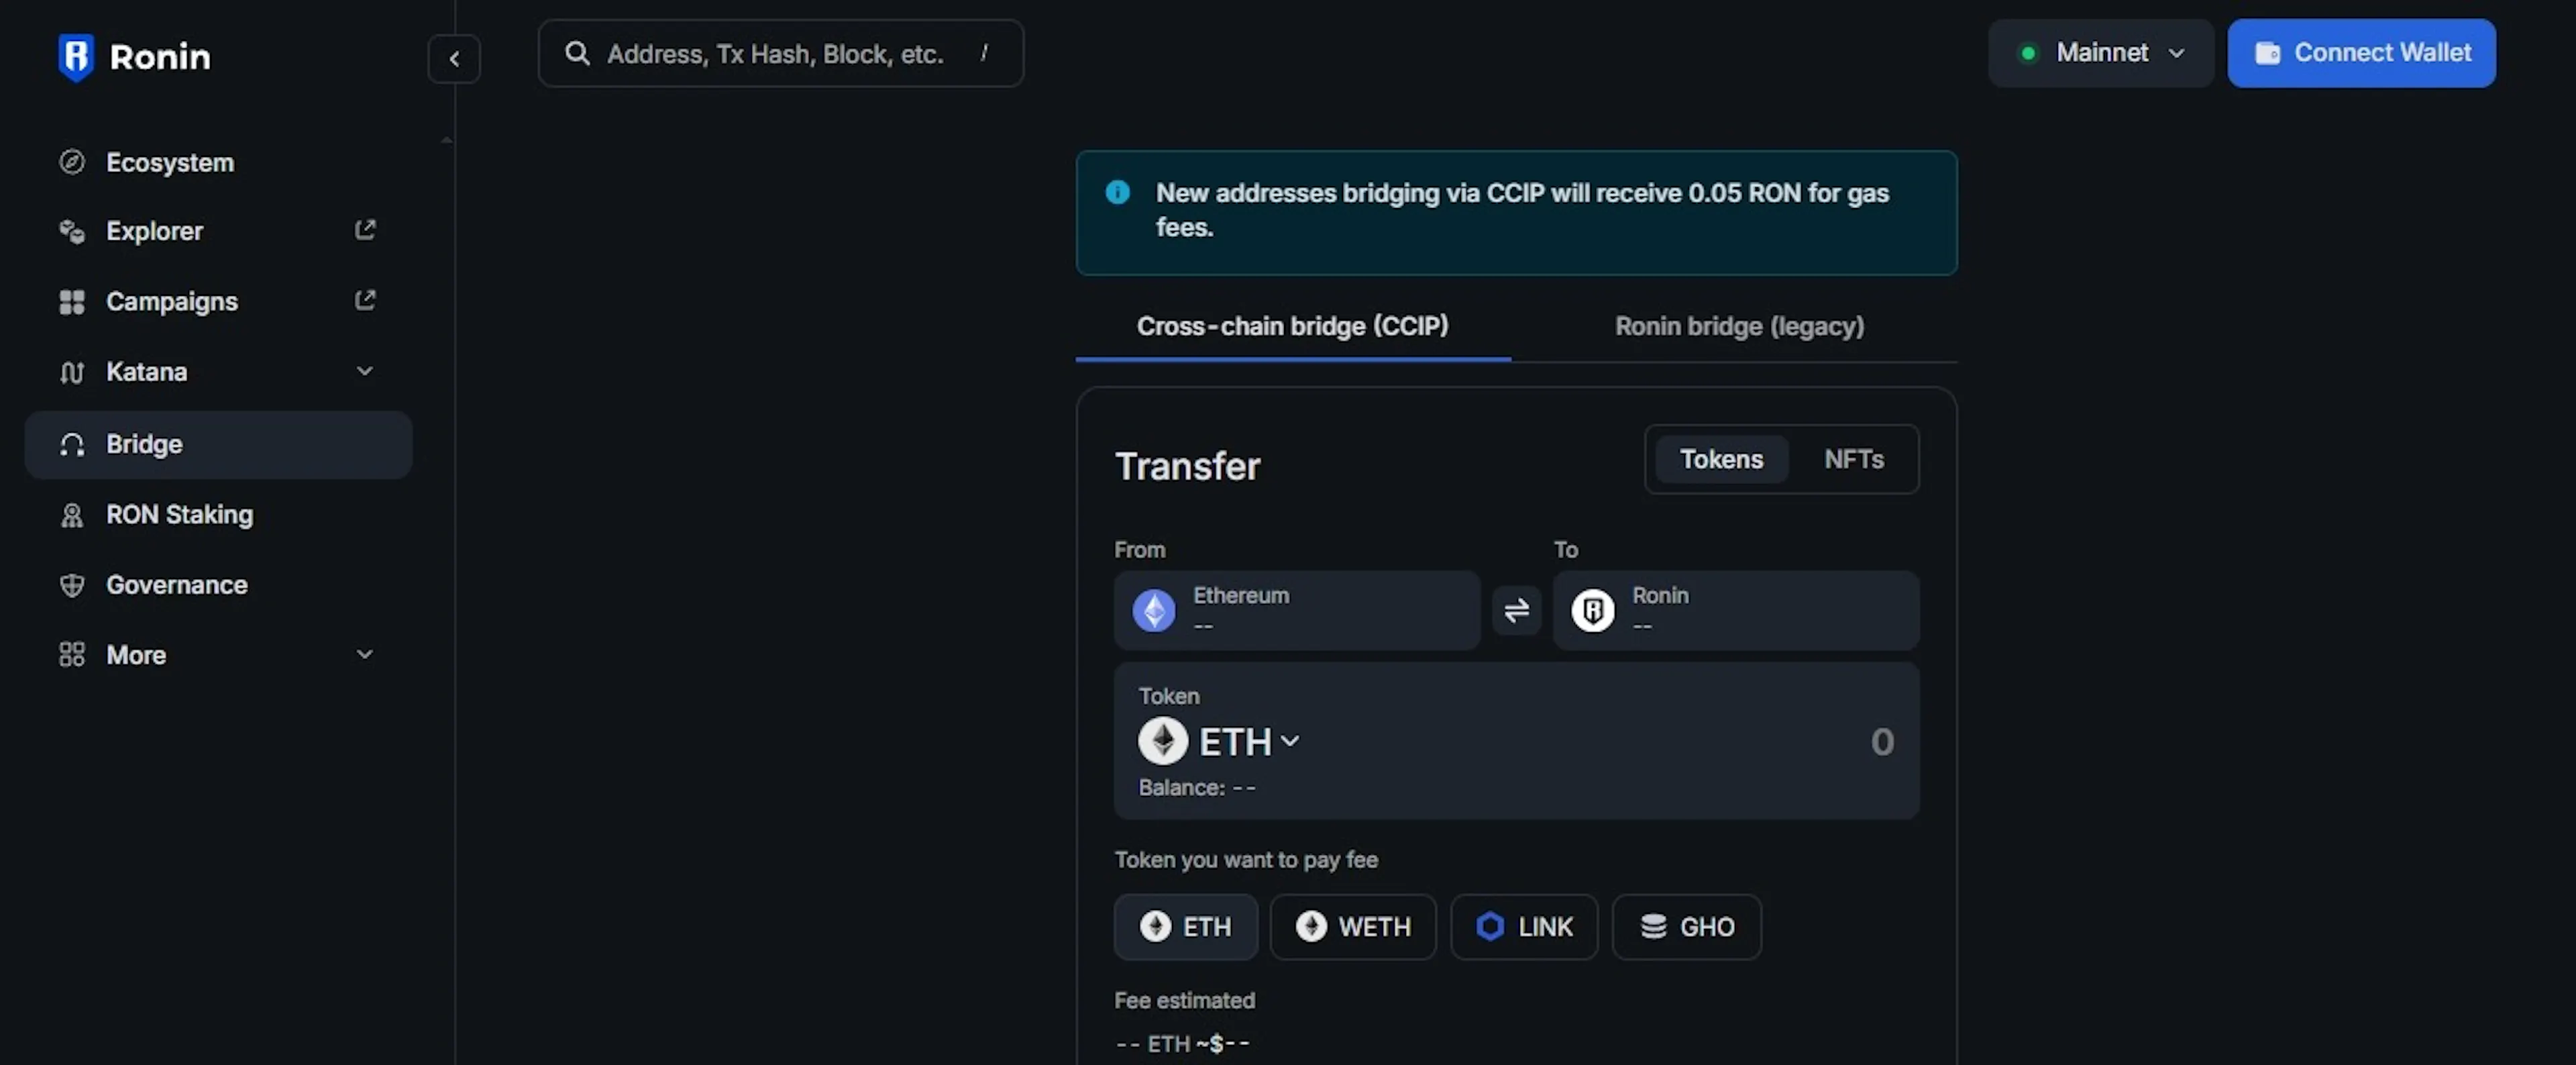Open Governance in the sidebar
The width and height of the screenshot is (2576, 1065).
[x=219, y=585]
